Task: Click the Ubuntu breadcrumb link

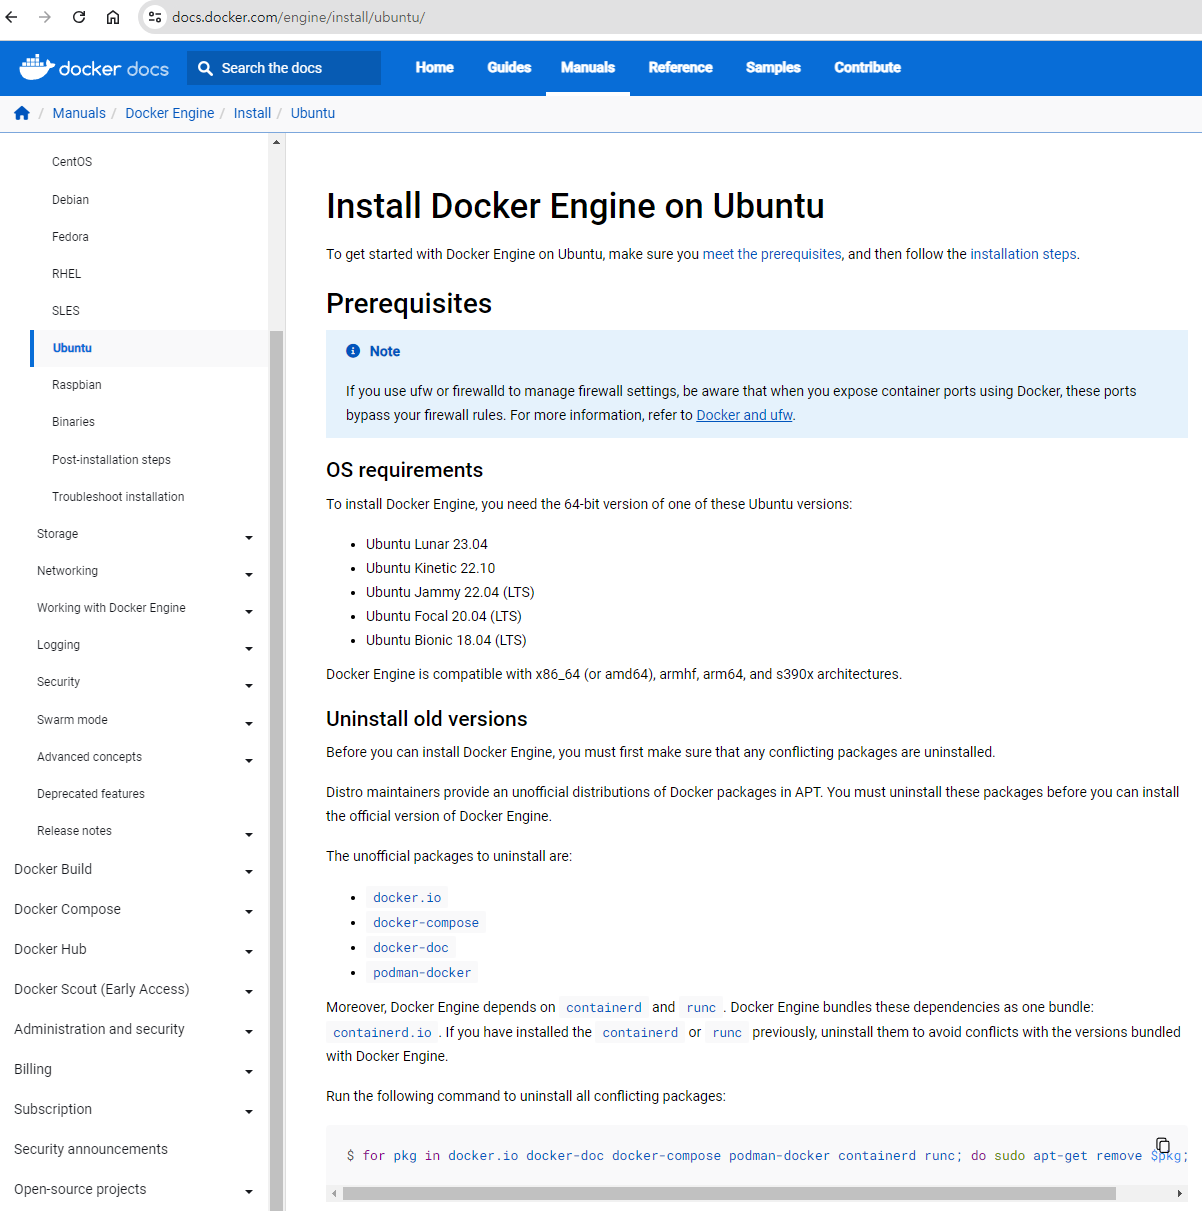Action: (313, 113)
